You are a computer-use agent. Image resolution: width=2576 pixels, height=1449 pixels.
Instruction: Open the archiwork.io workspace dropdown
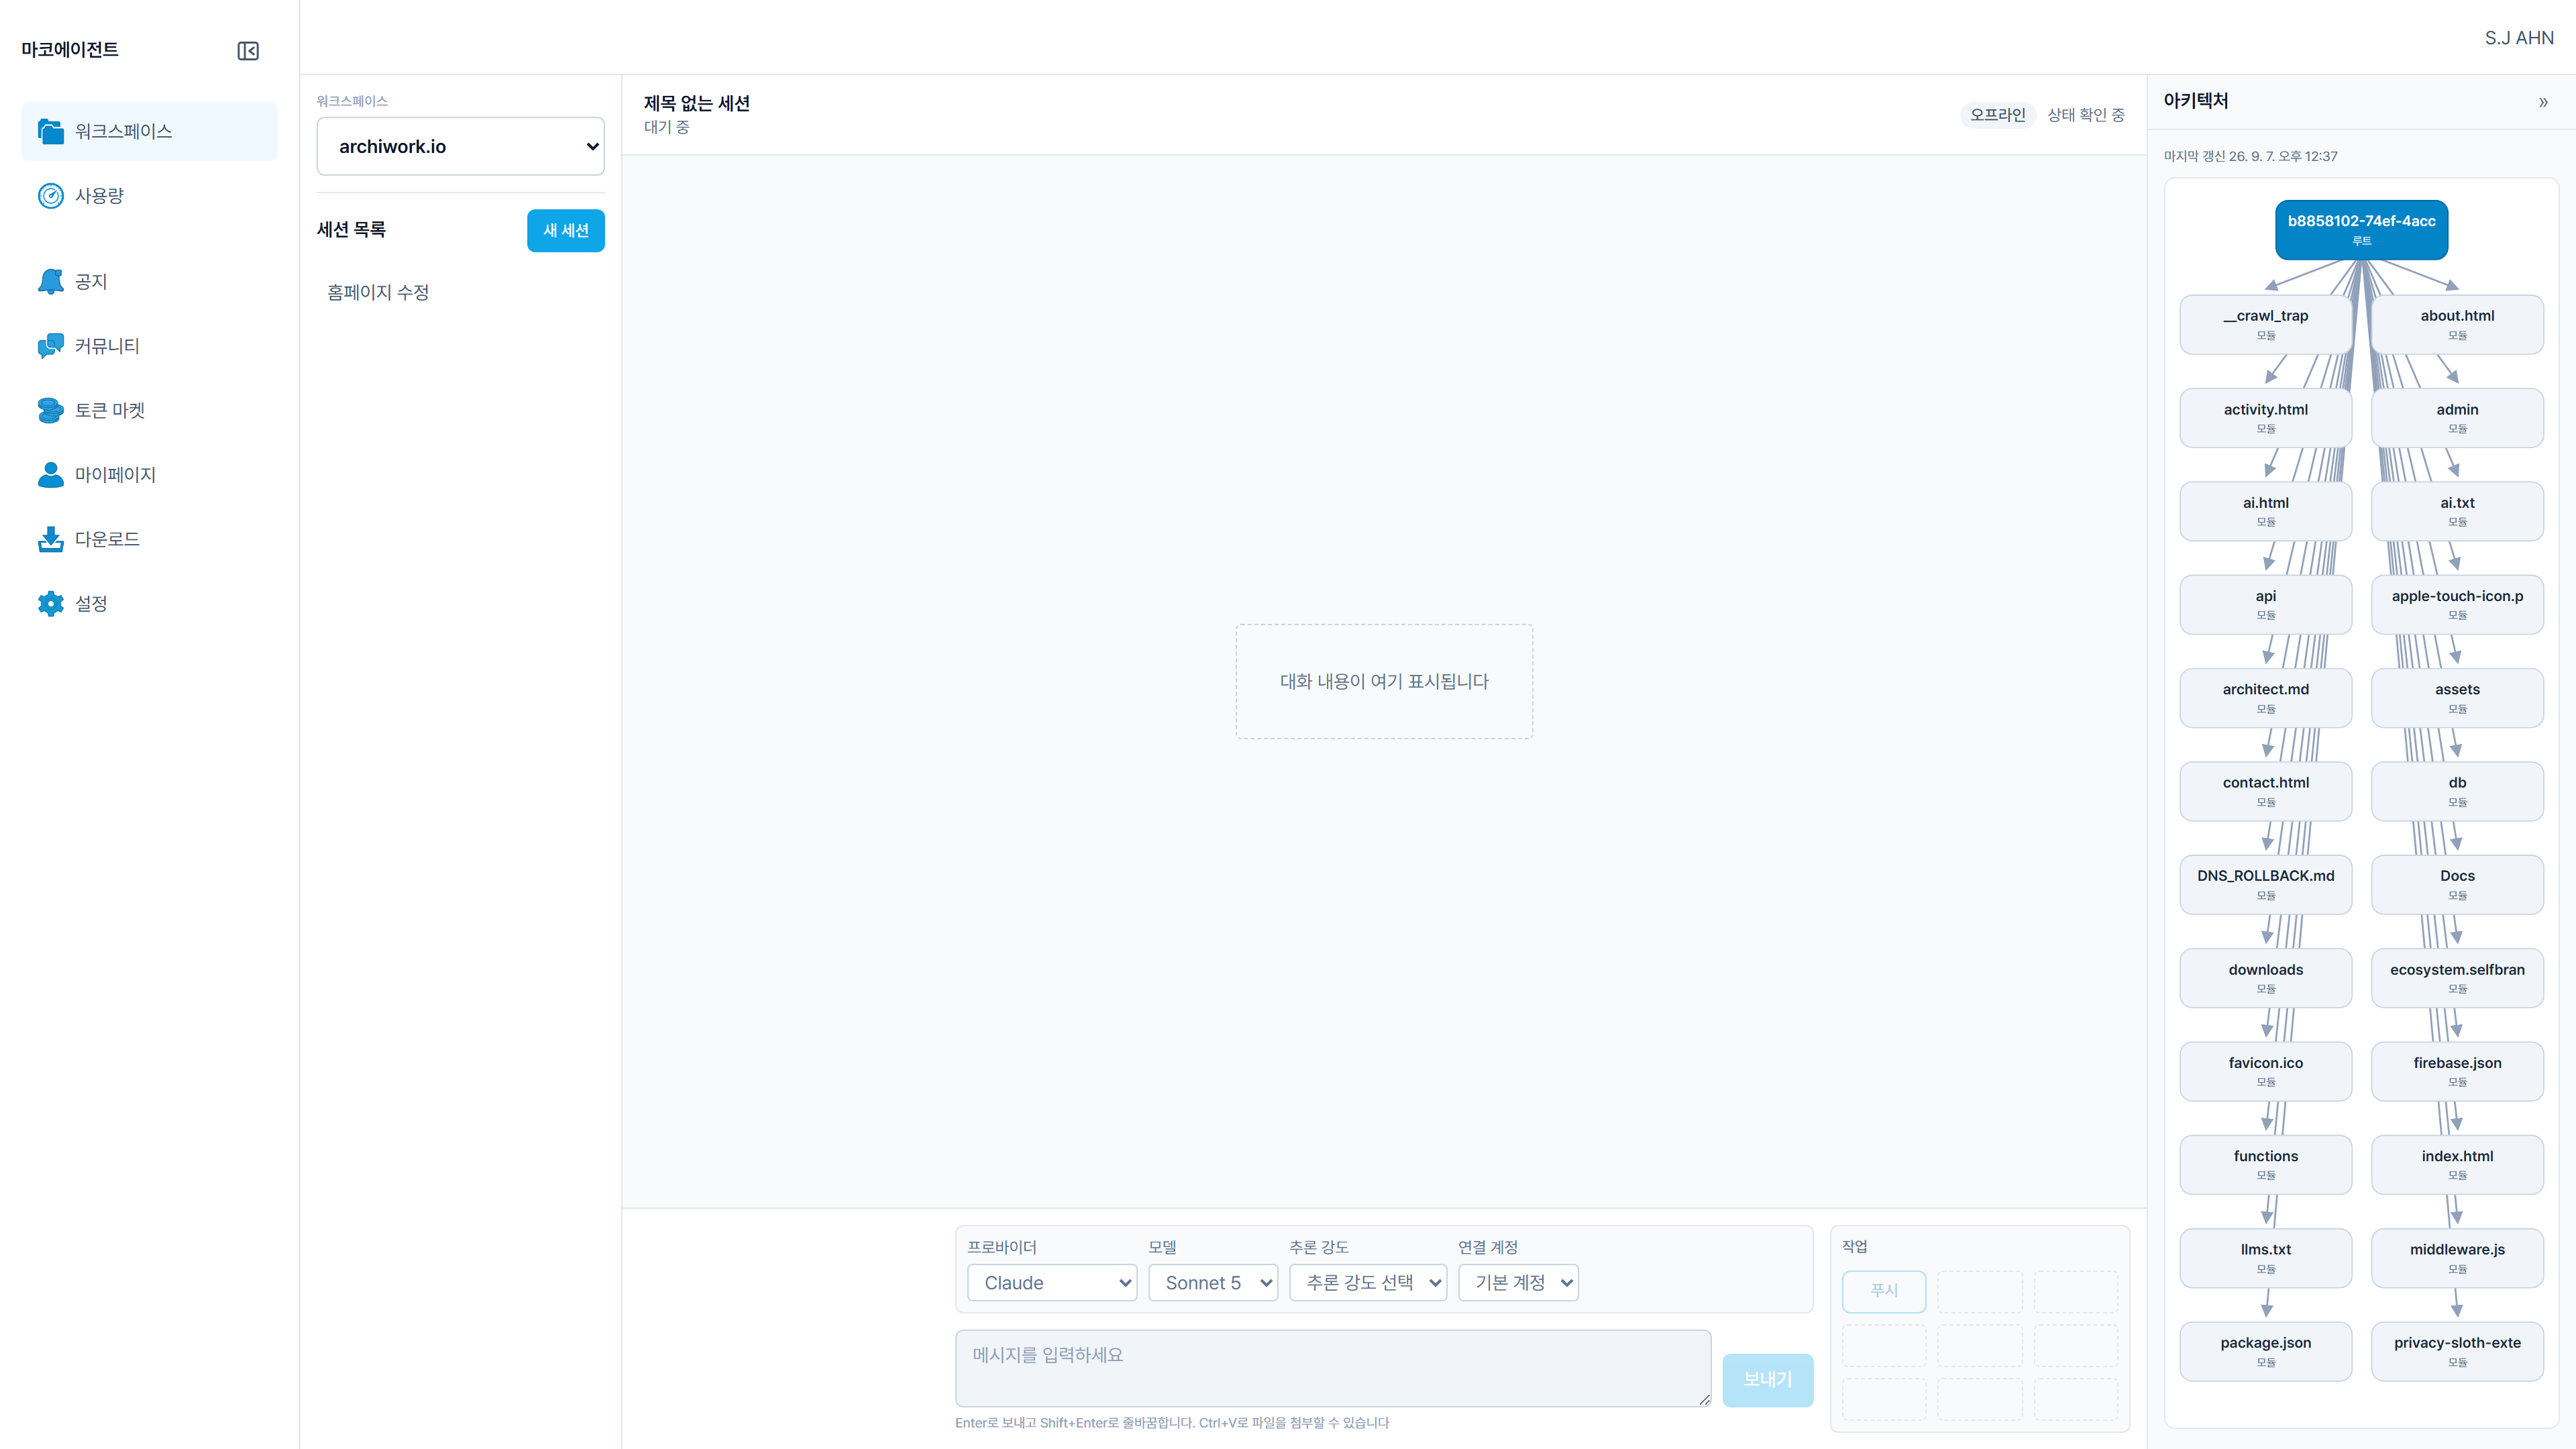461,146
